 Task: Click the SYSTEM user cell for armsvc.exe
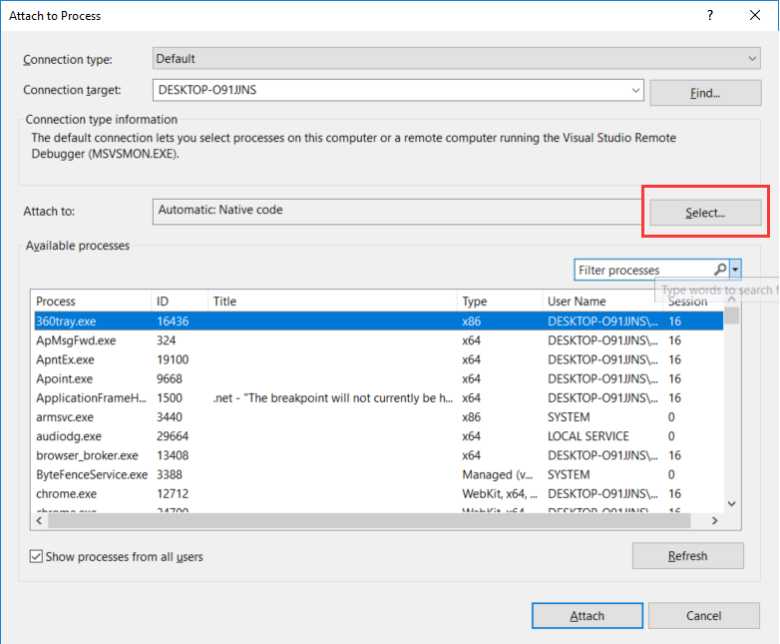click(569, 417)
